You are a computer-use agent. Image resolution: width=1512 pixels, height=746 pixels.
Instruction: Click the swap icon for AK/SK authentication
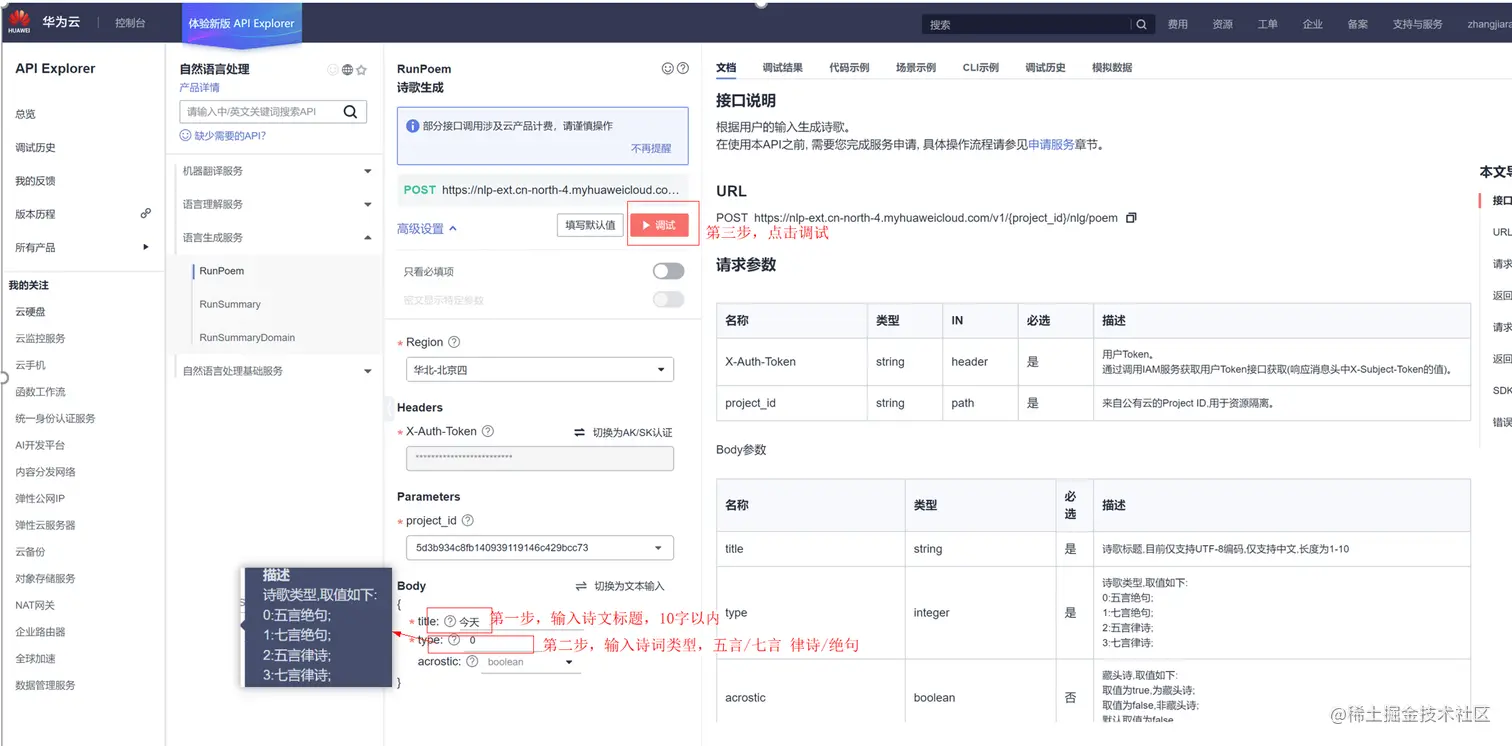(x=579, y=432)
